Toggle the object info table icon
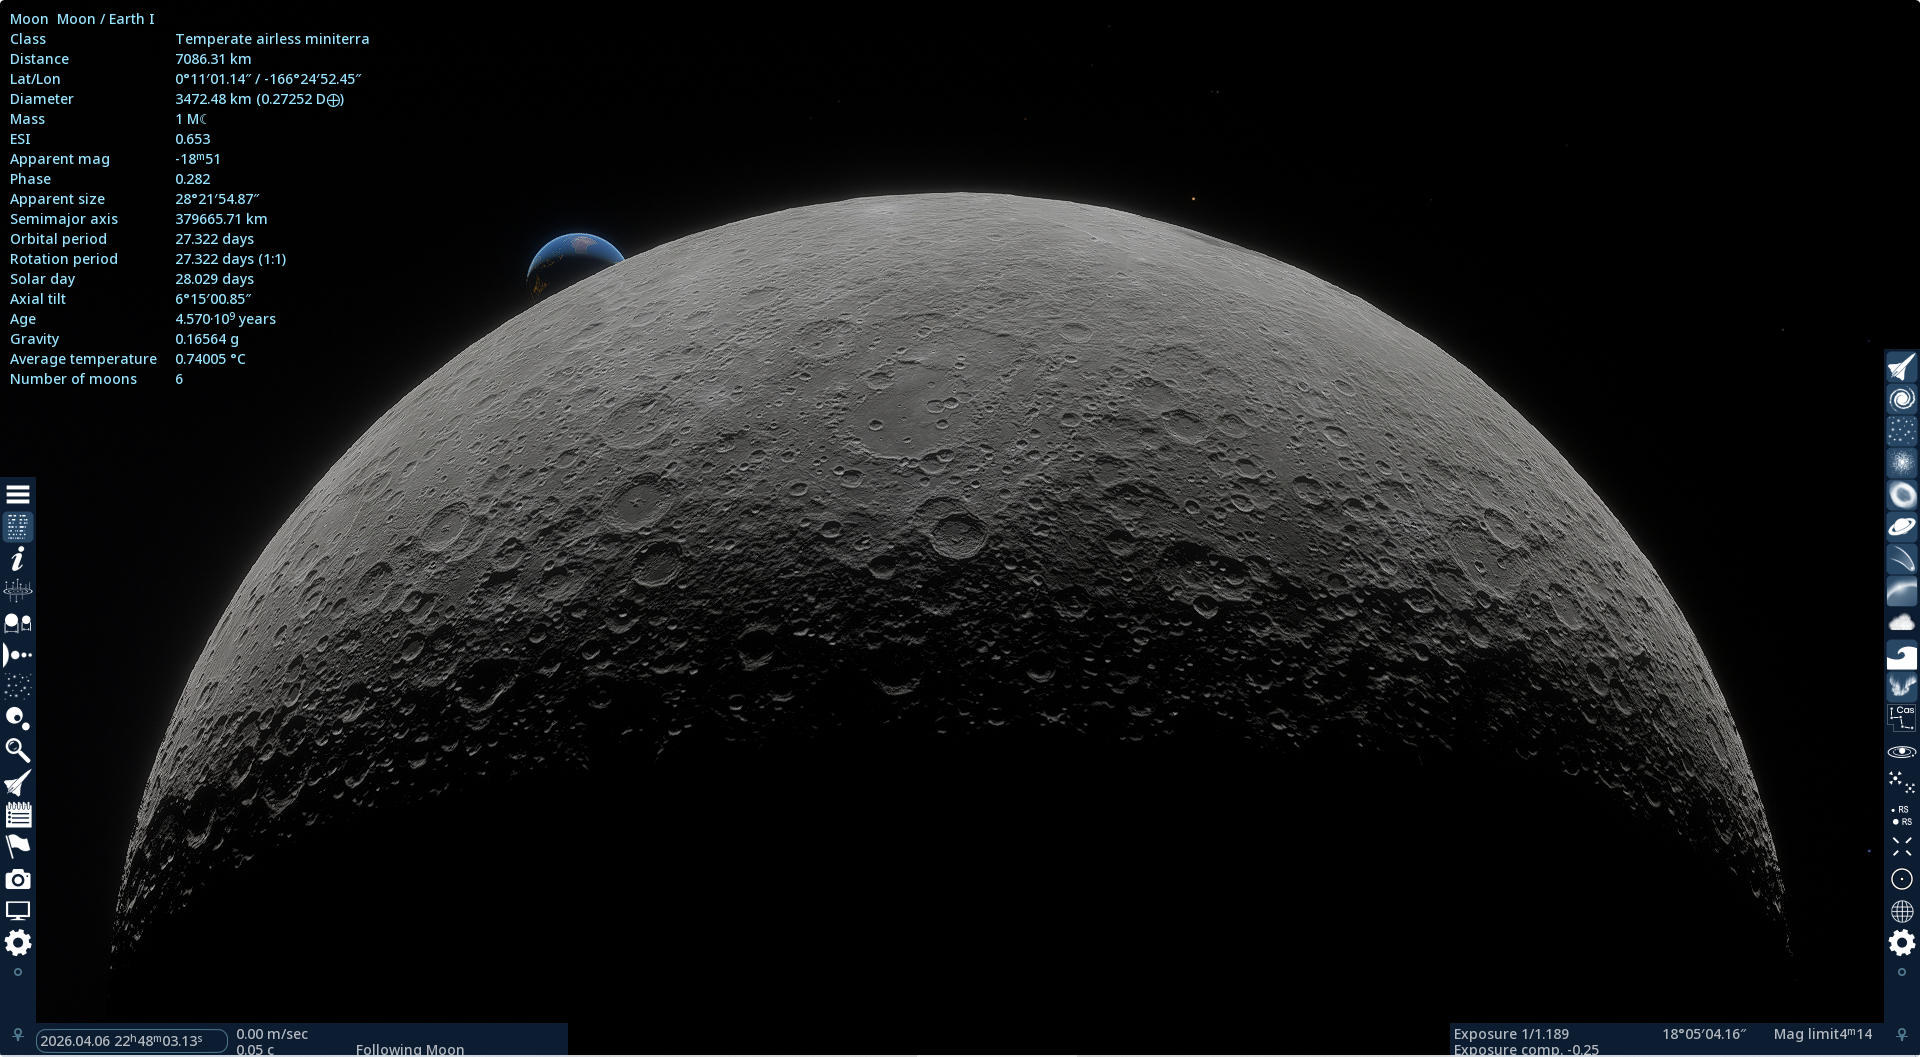 (x=18, y=527)
